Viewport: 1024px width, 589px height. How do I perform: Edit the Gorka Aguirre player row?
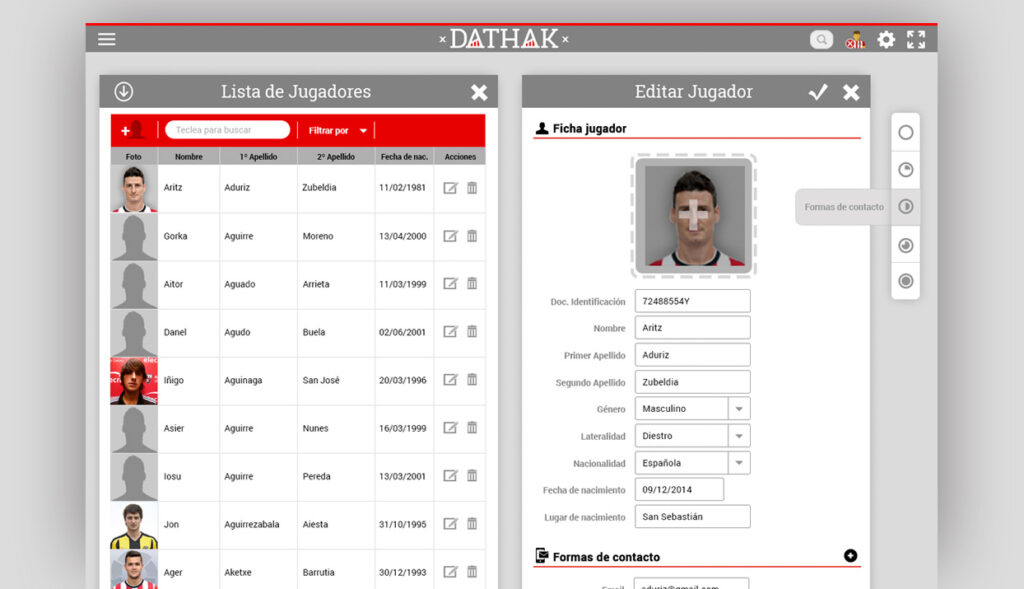coord(450,236)
